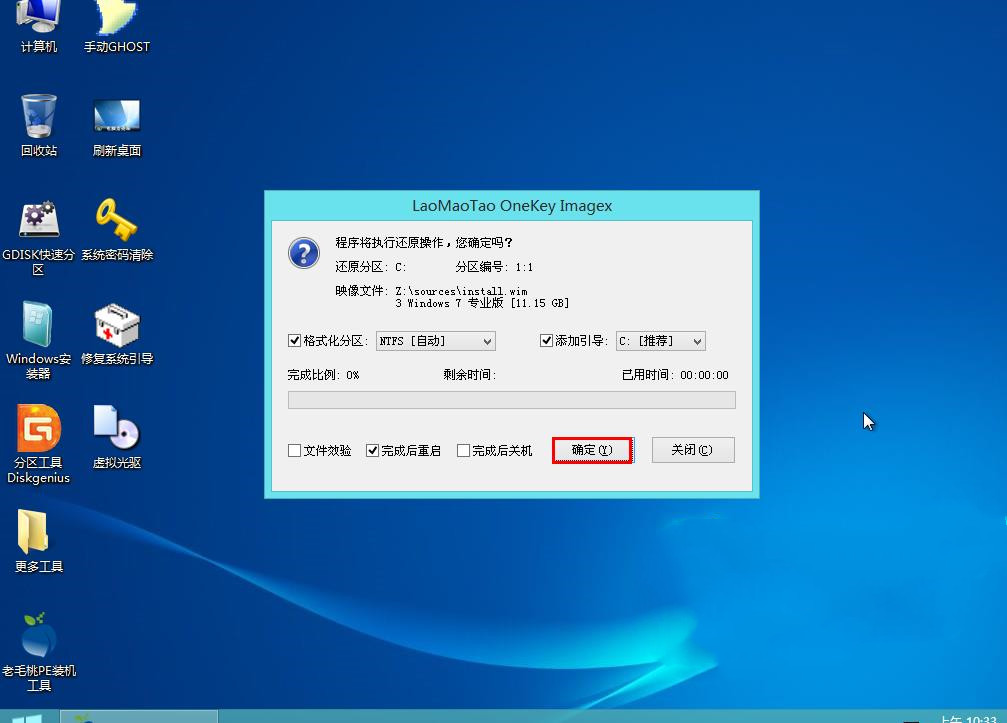Viewport: 1007px width, 723px height.
Task: Open GDISK快速分区 tool icon
Action: pos(39,238)
